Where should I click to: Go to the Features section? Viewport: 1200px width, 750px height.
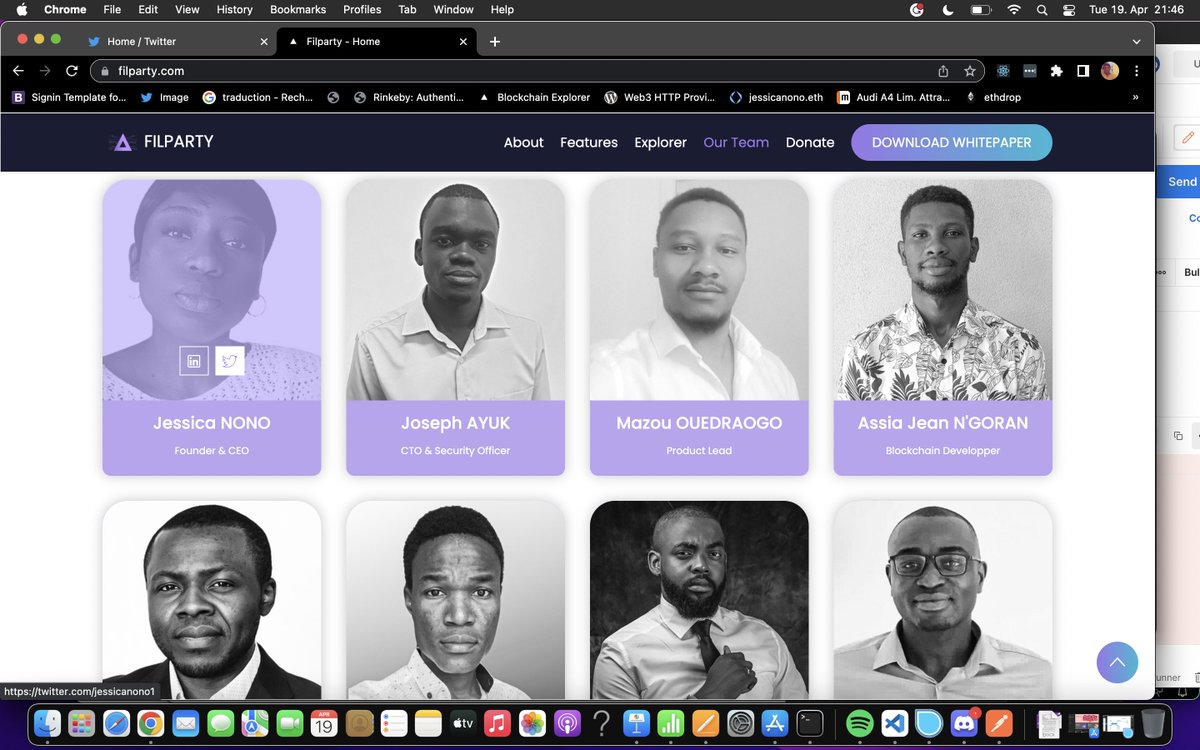tap(589, 142)
